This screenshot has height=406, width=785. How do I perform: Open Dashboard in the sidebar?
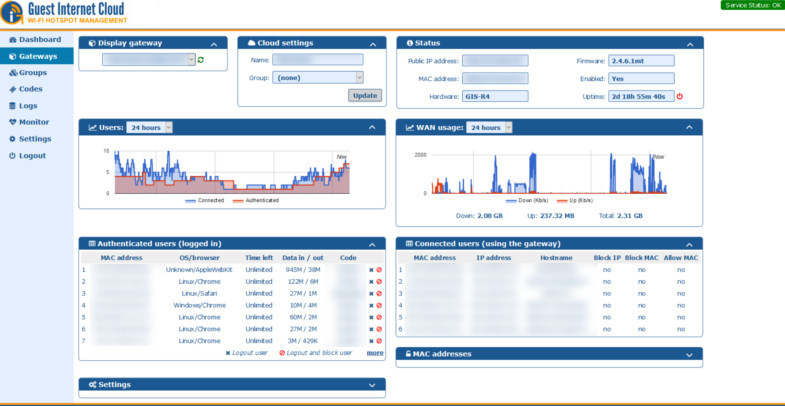coord(40,40)
